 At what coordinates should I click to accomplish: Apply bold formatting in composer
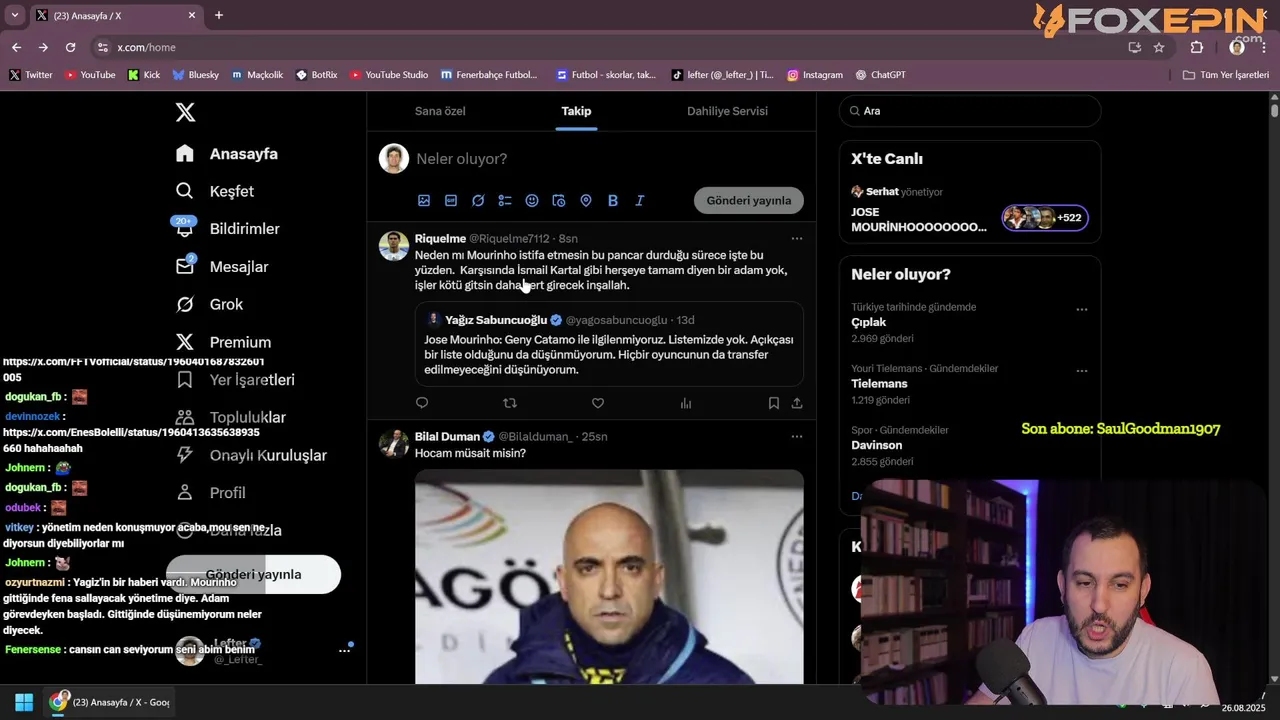(x=613, y=201)
